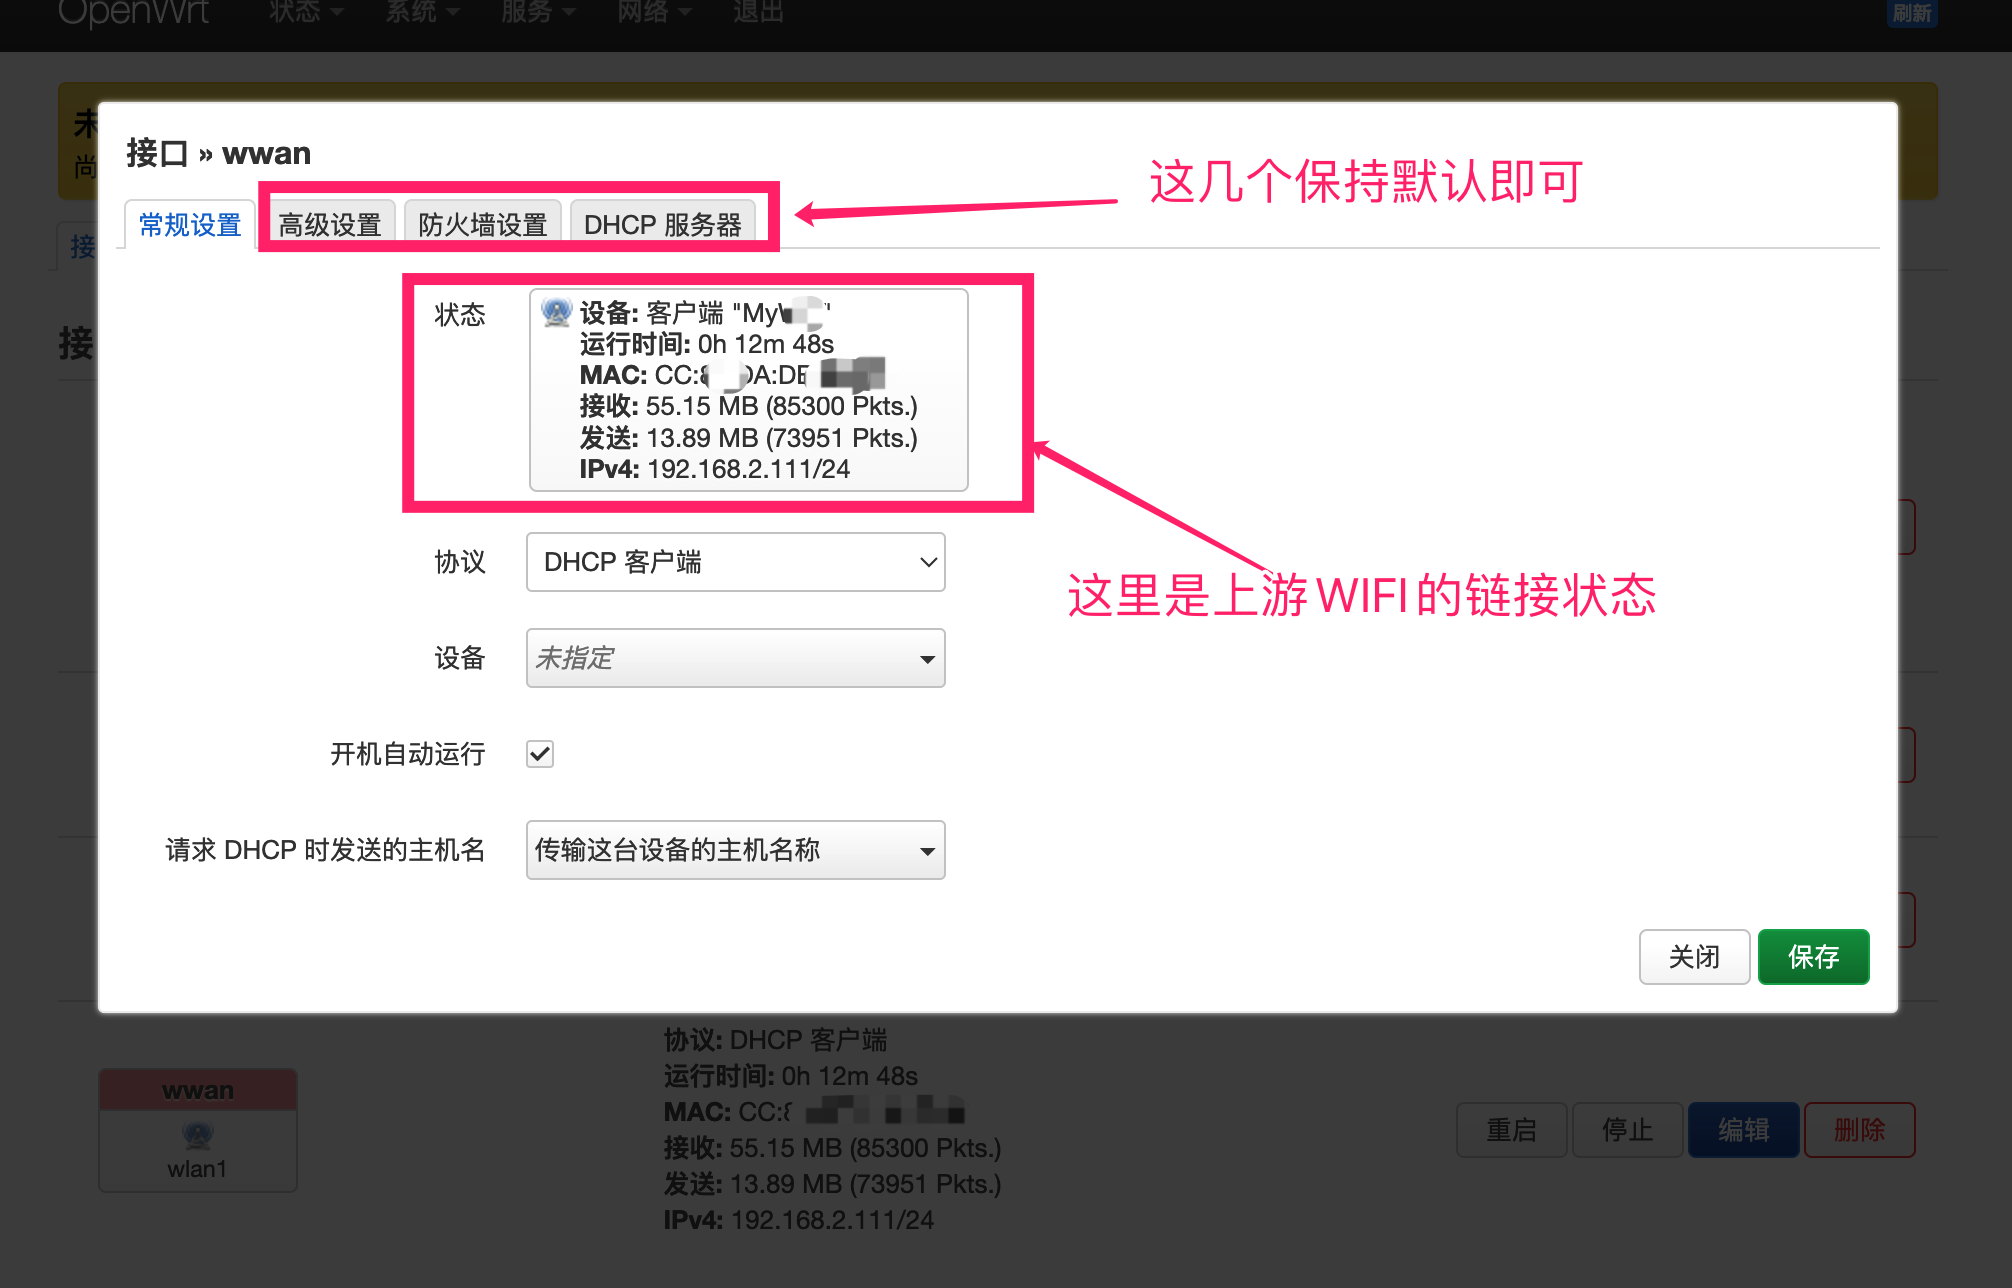Switch to the DHCP 服务器 tab
The height and width of the screenshot is (1288, 2012).
click(663, 223)
